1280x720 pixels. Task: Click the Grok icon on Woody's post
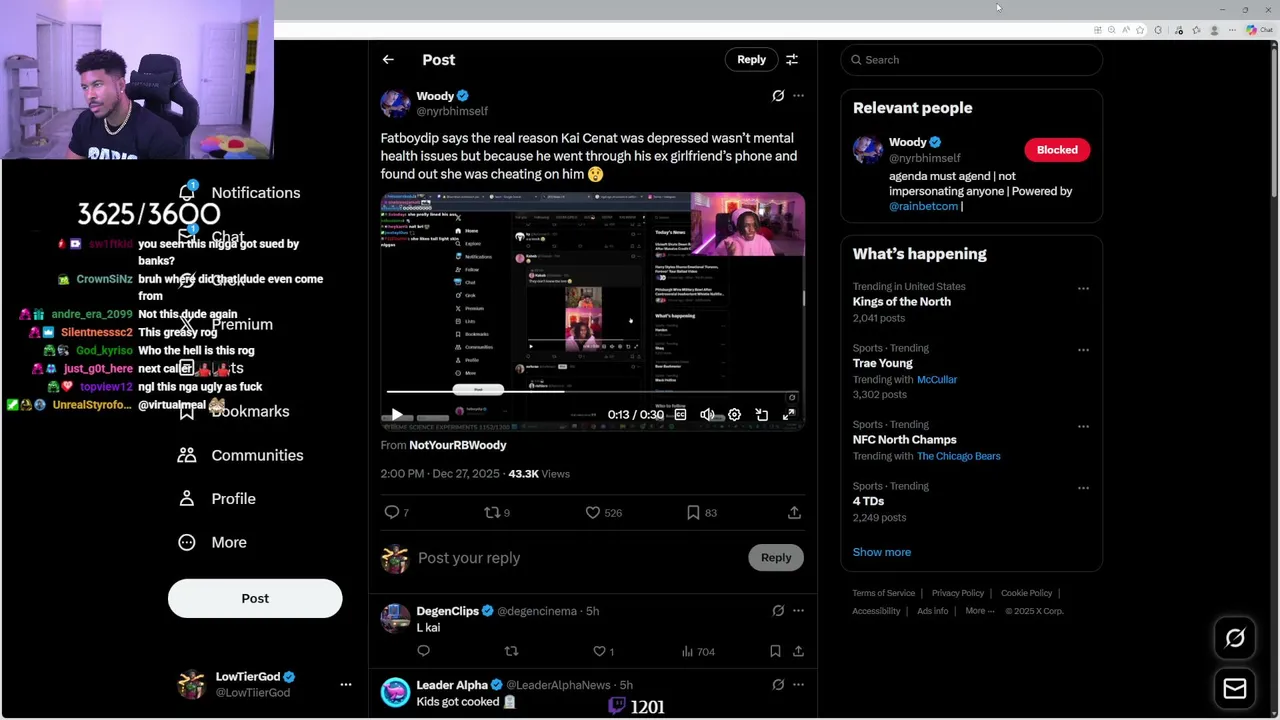778,96
